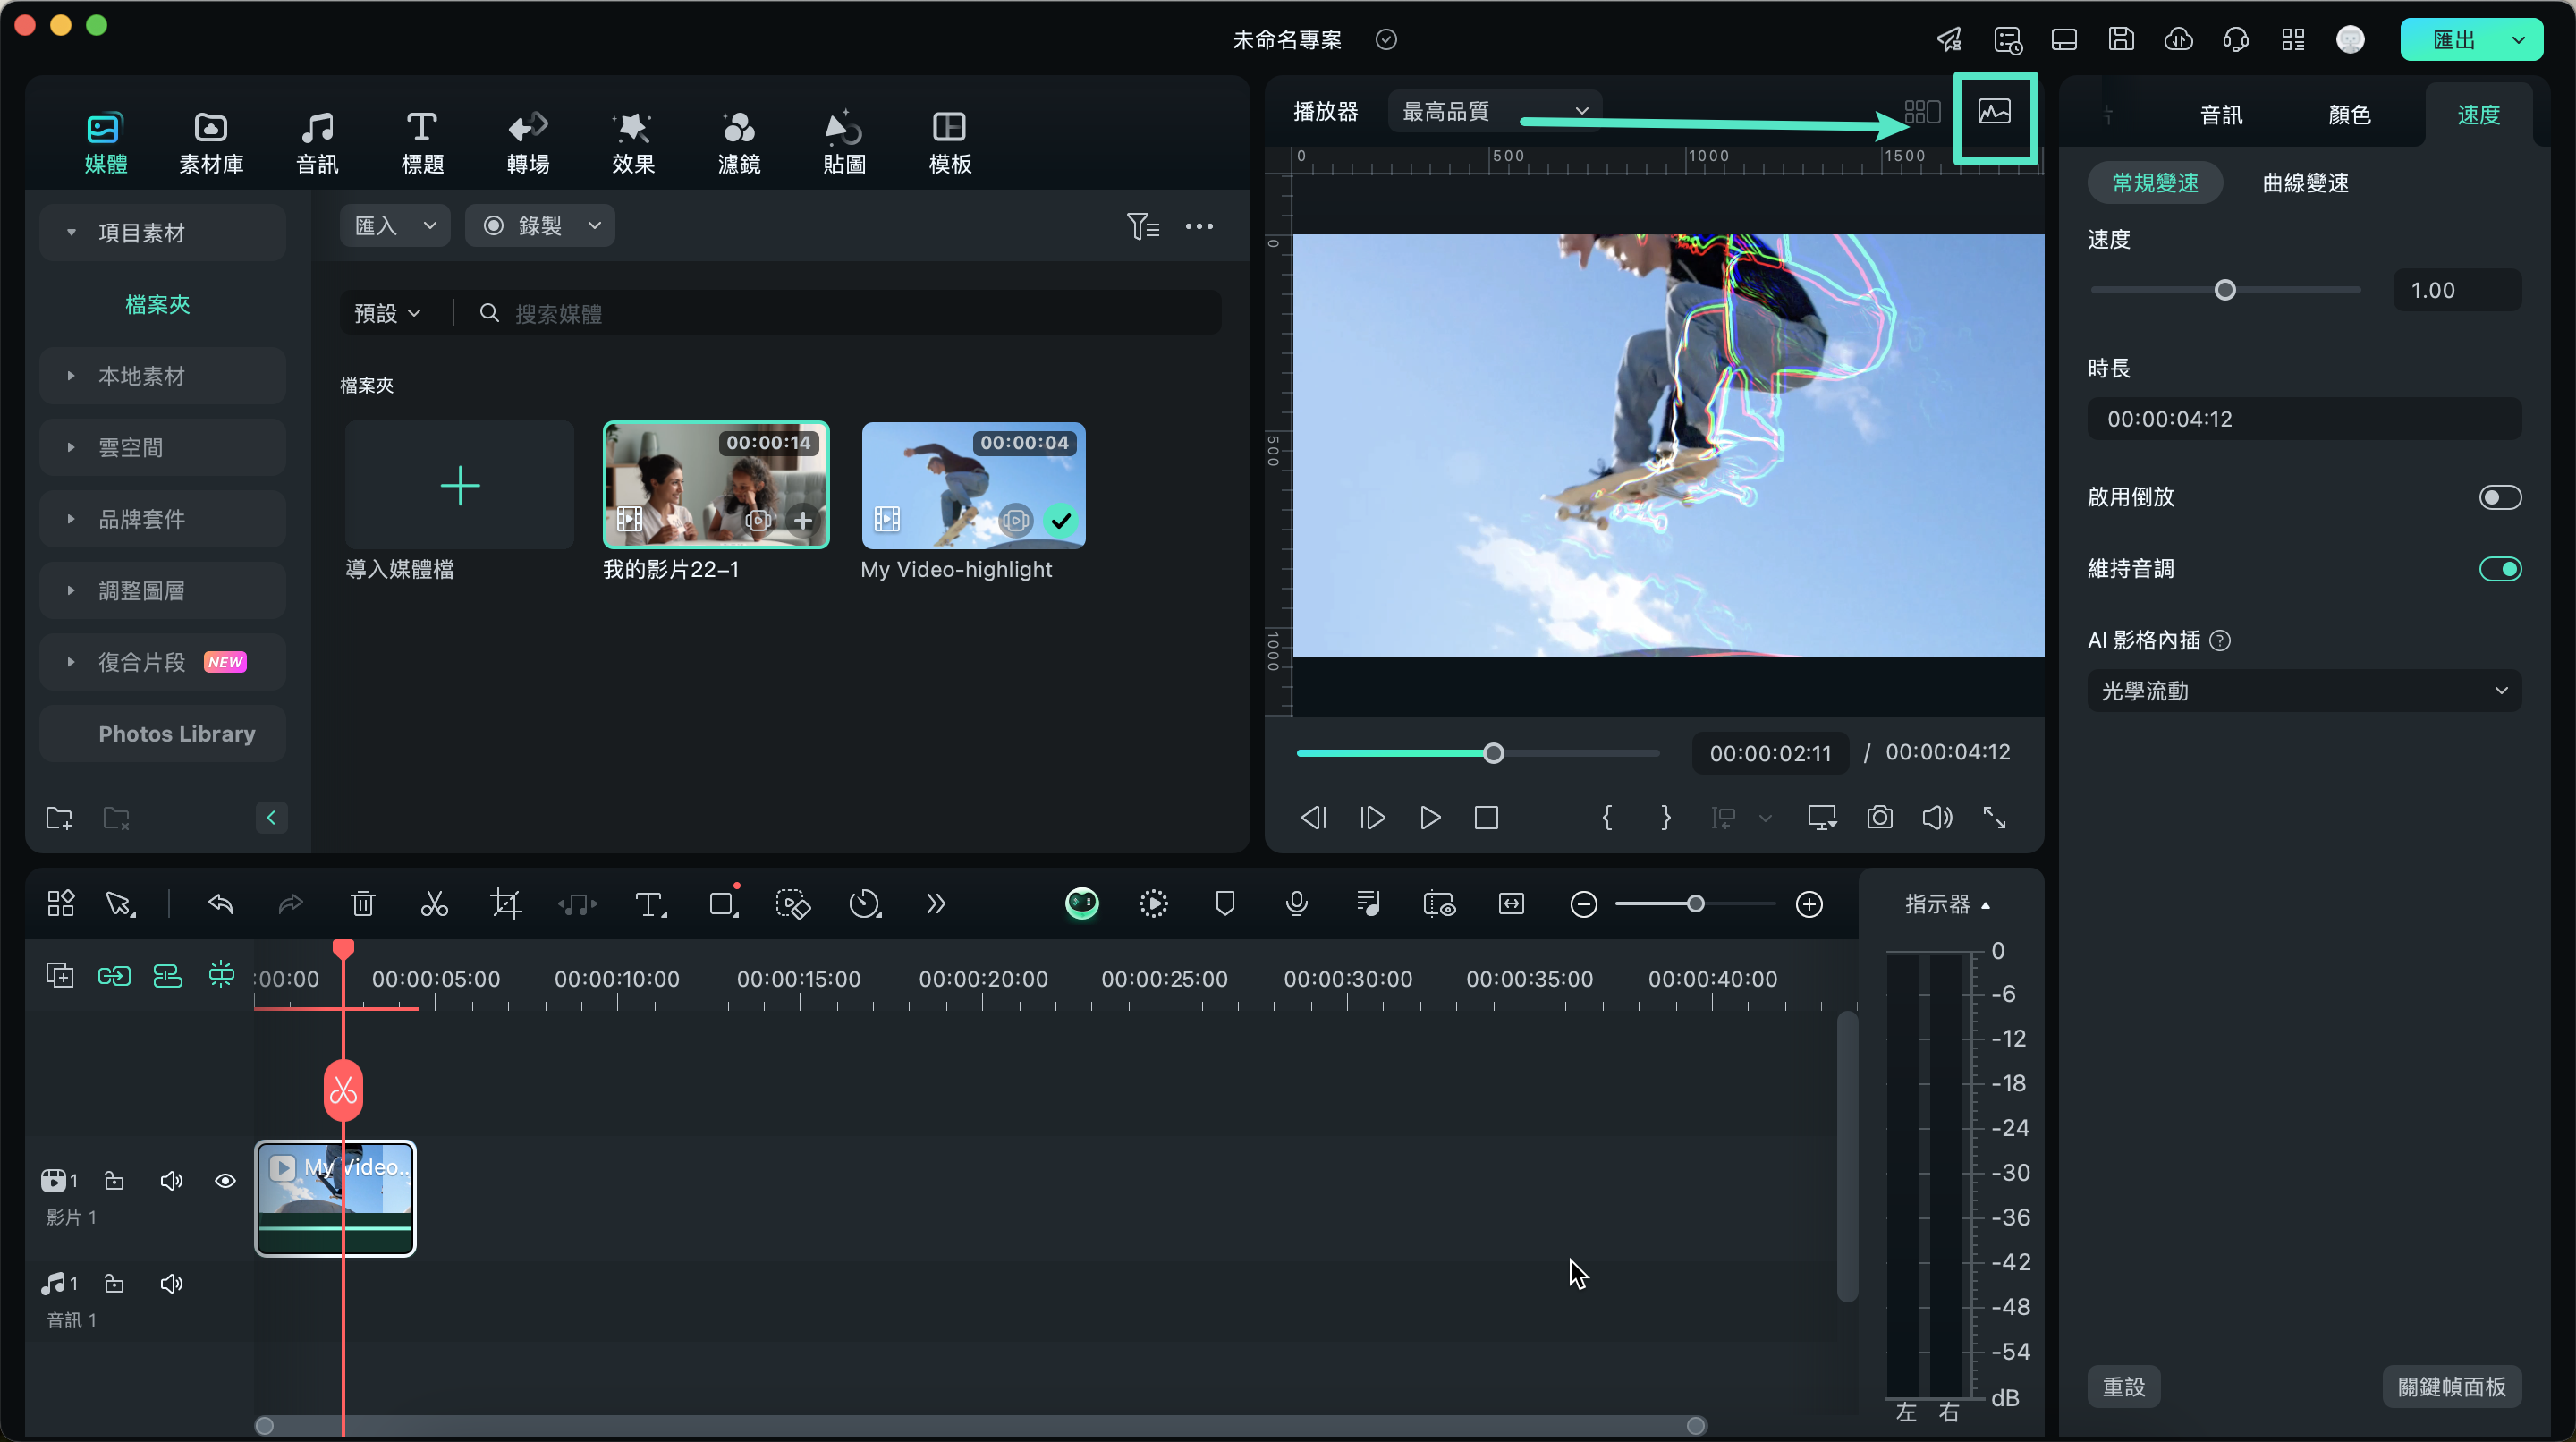Image resolution: width=2576 pixels, height=1442 pixels.
Task: Open the cloud upload icon
Action: coord(2178,40)
